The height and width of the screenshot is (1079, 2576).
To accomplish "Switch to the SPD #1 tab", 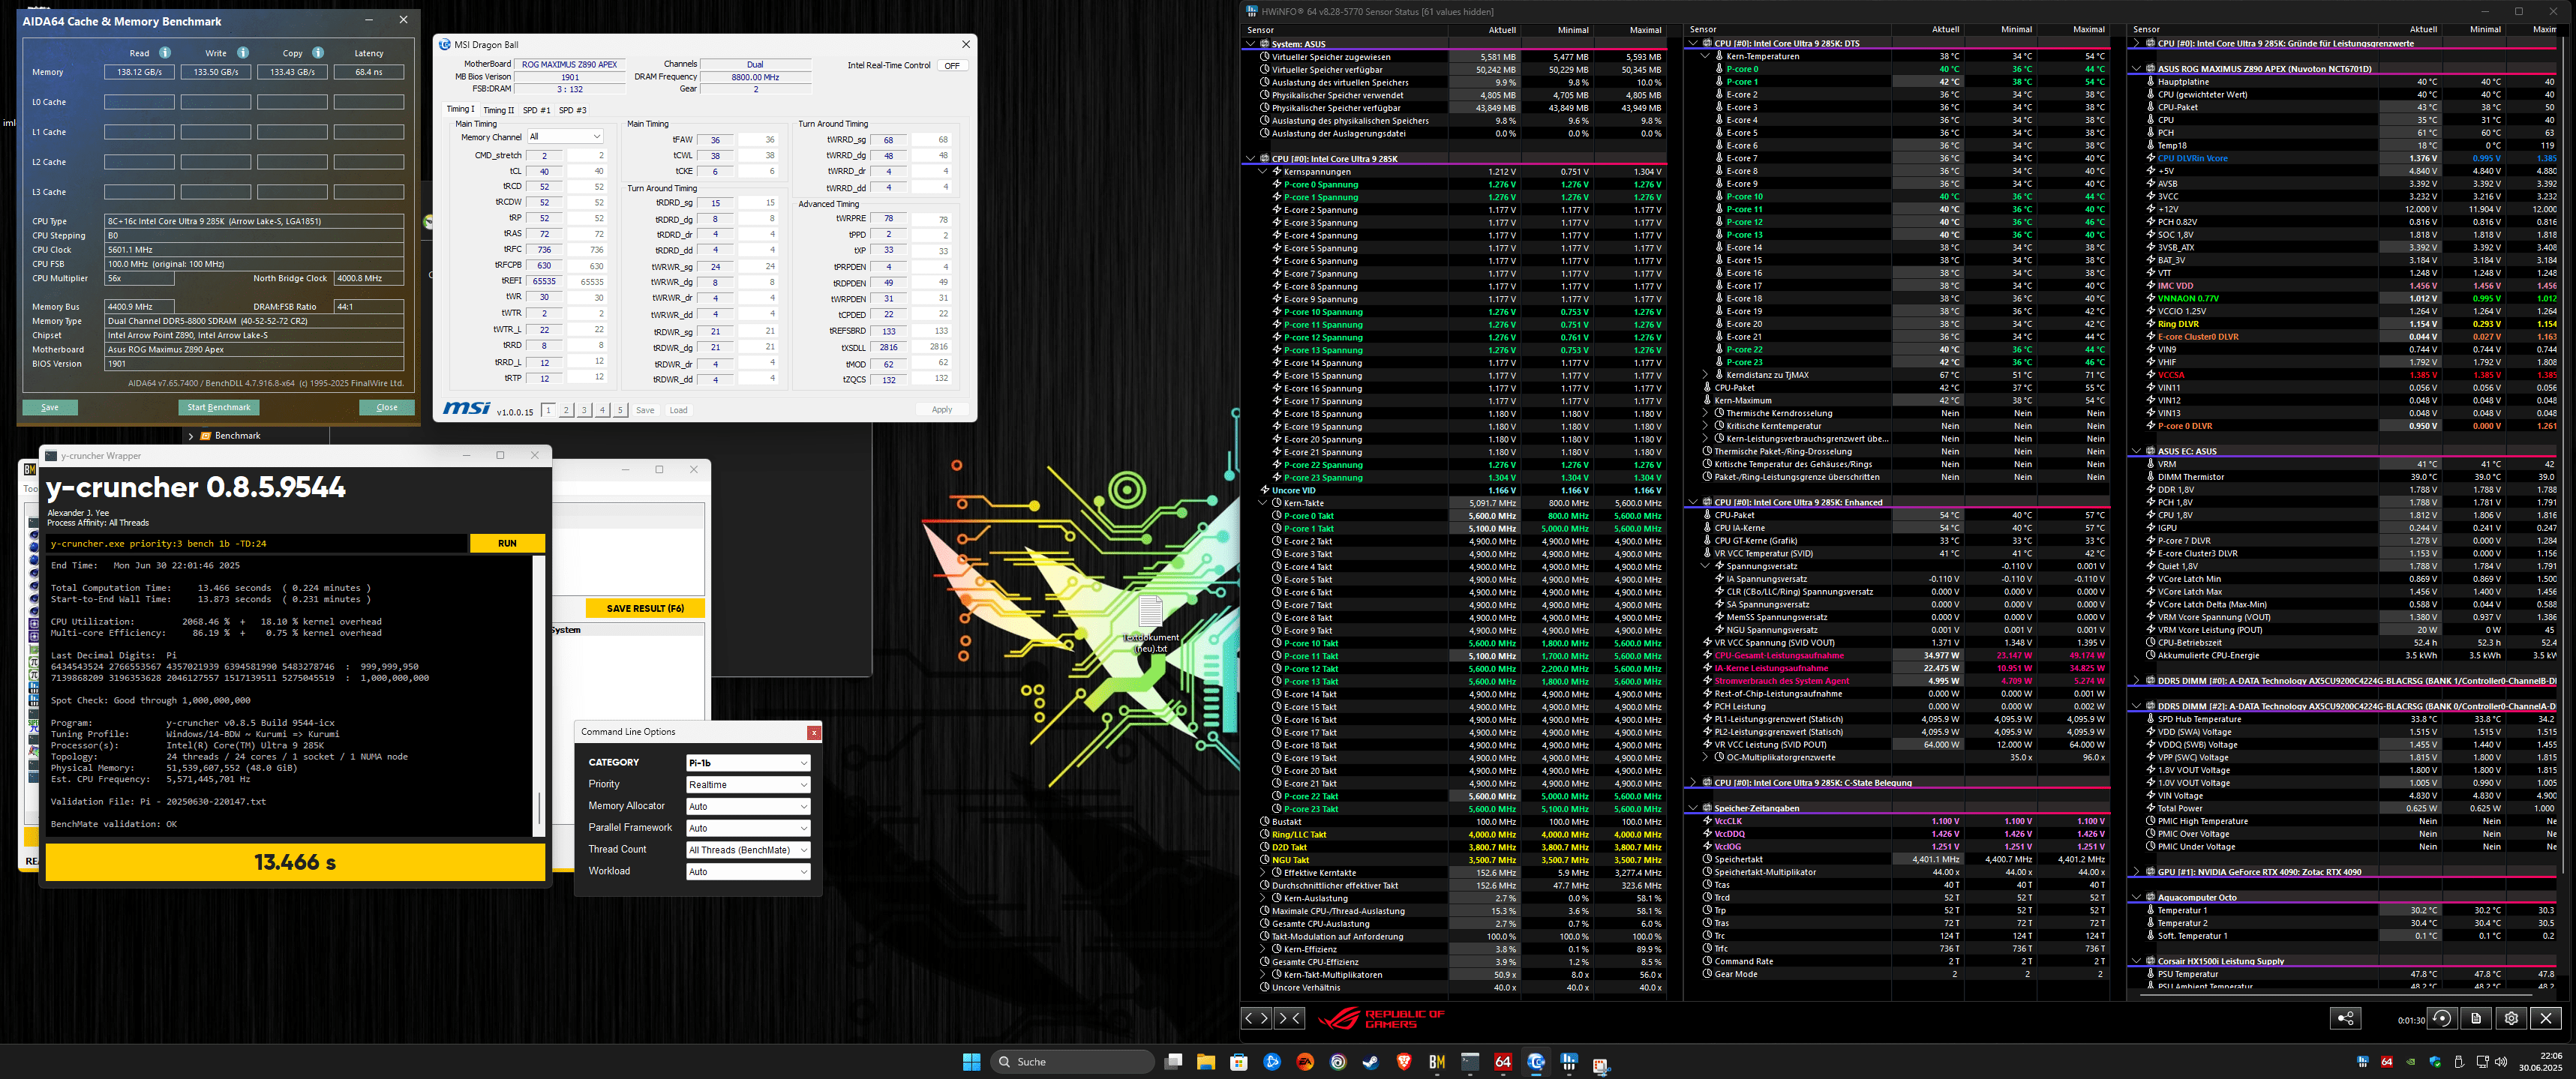I will click(536, 110).
